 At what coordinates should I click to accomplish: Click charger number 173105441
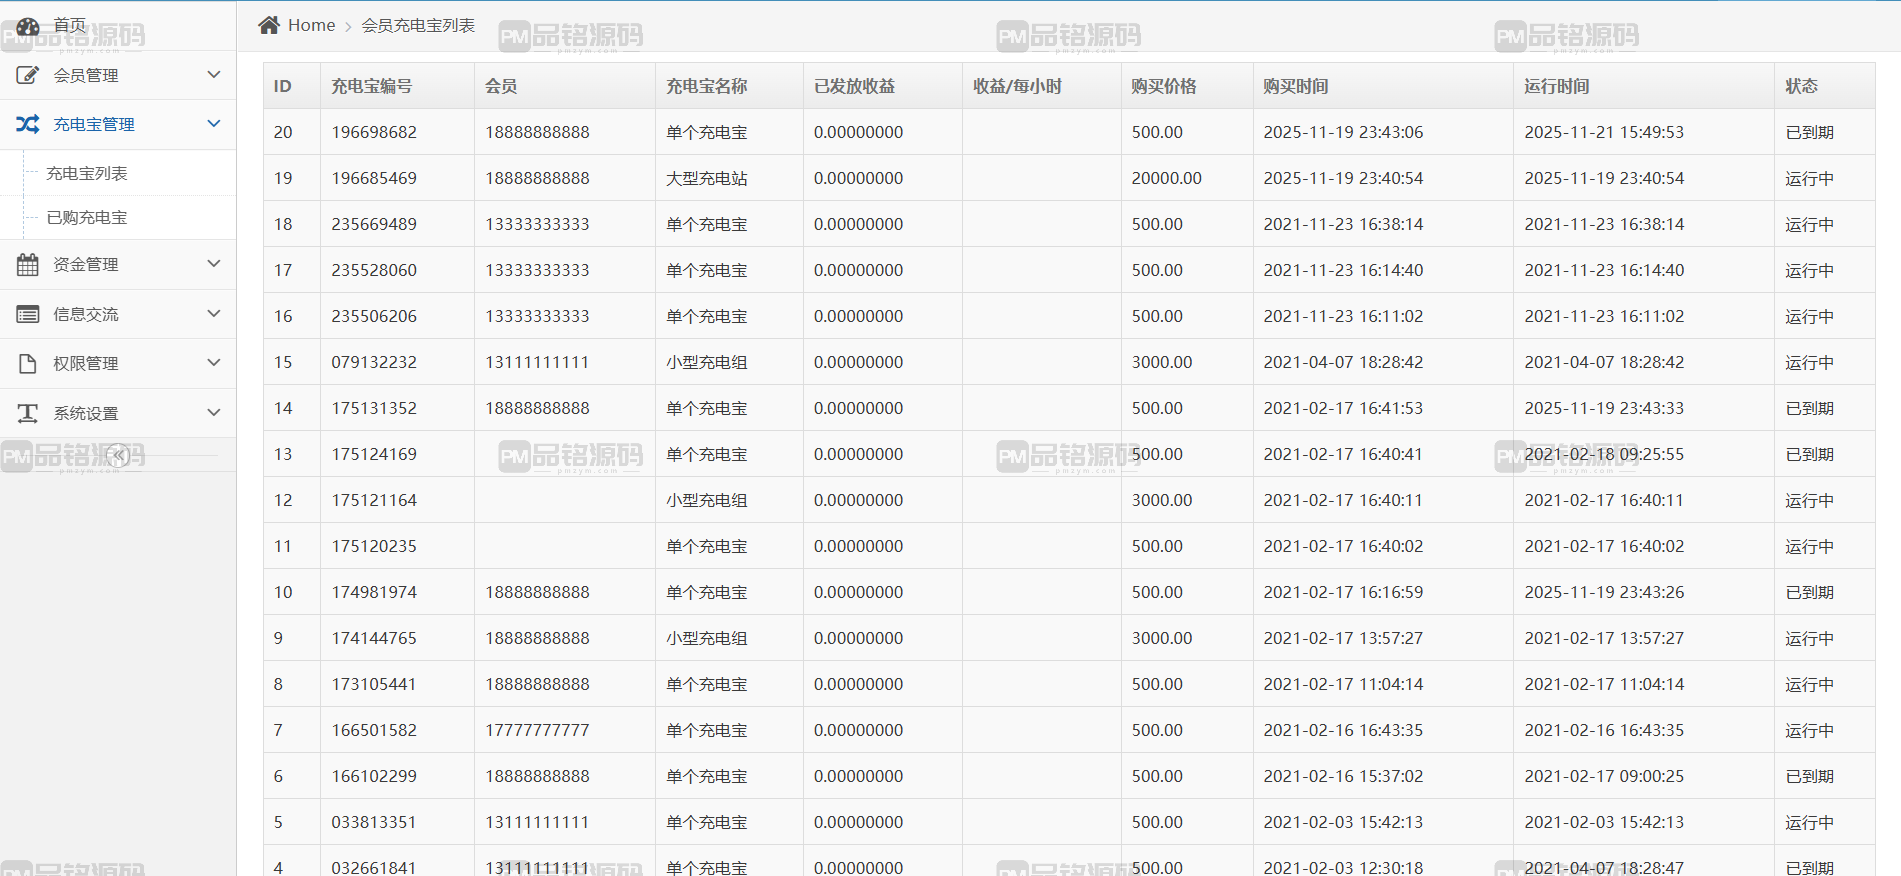pyautogui.click(x=374, y=684)
